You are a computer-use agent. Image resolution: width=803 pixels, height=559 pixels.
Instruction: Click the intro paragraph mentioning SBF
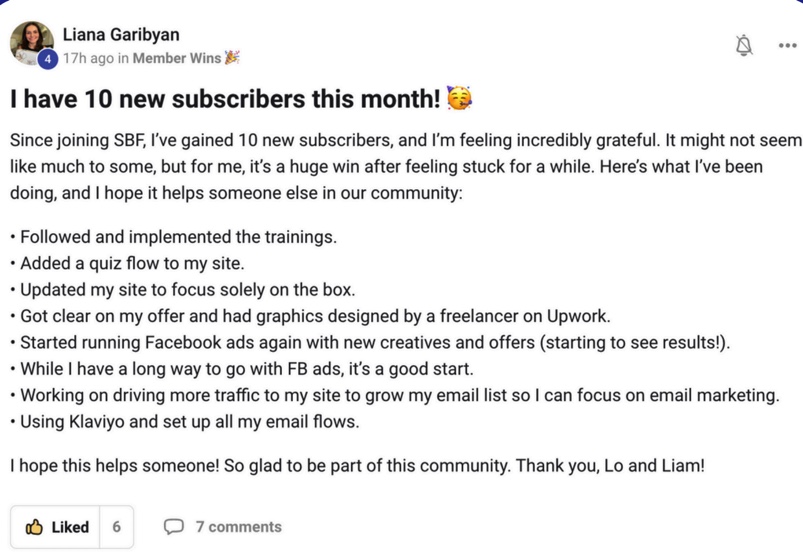point(400,166)
